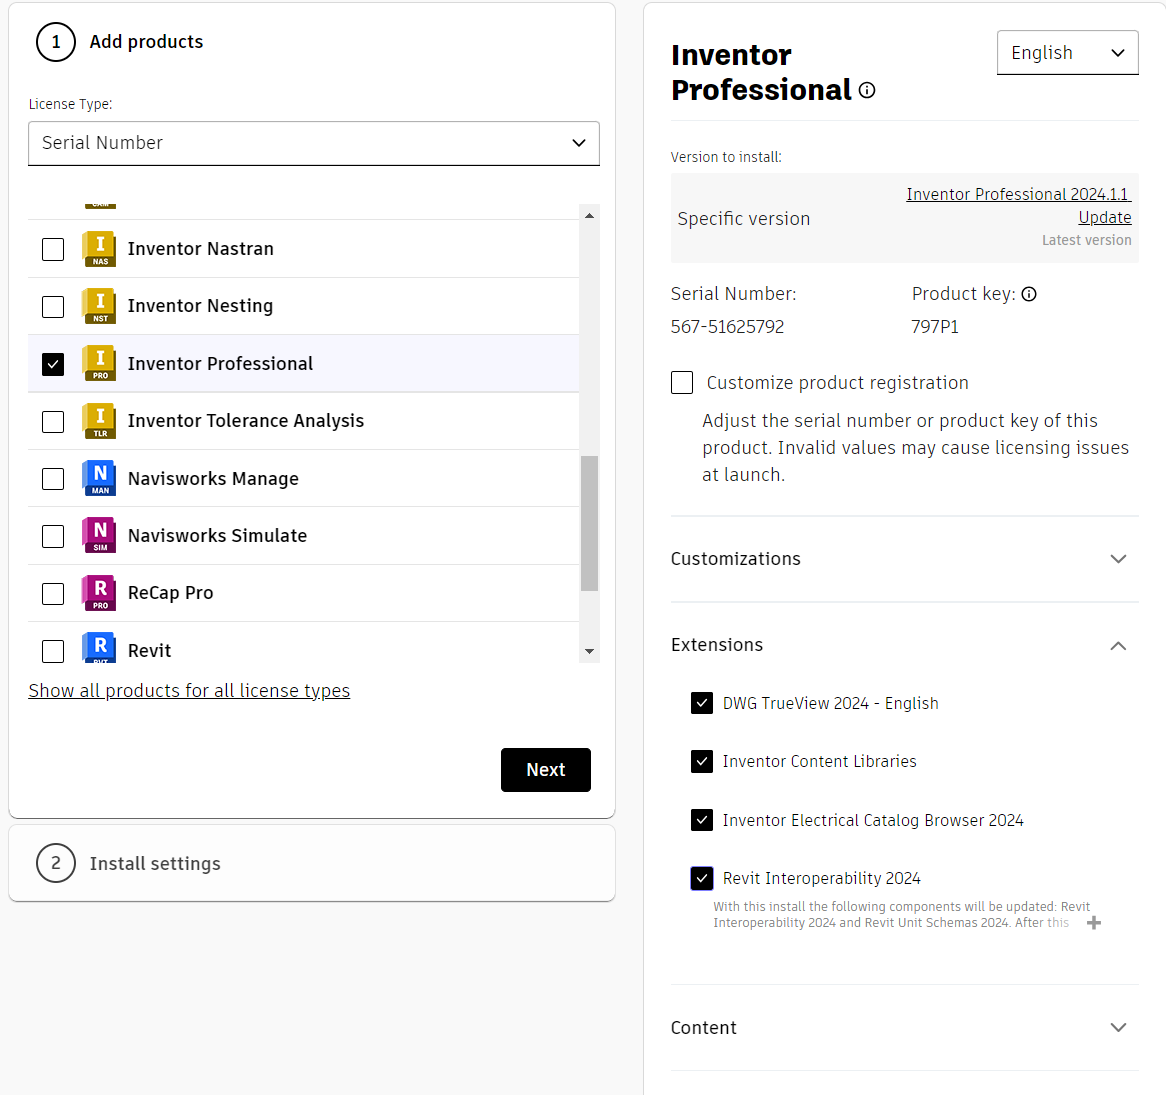The width and height of the screenshot is (1166, 1095).
Task: Click the Navisworks Manage product icon
Action: click(99, 479)
